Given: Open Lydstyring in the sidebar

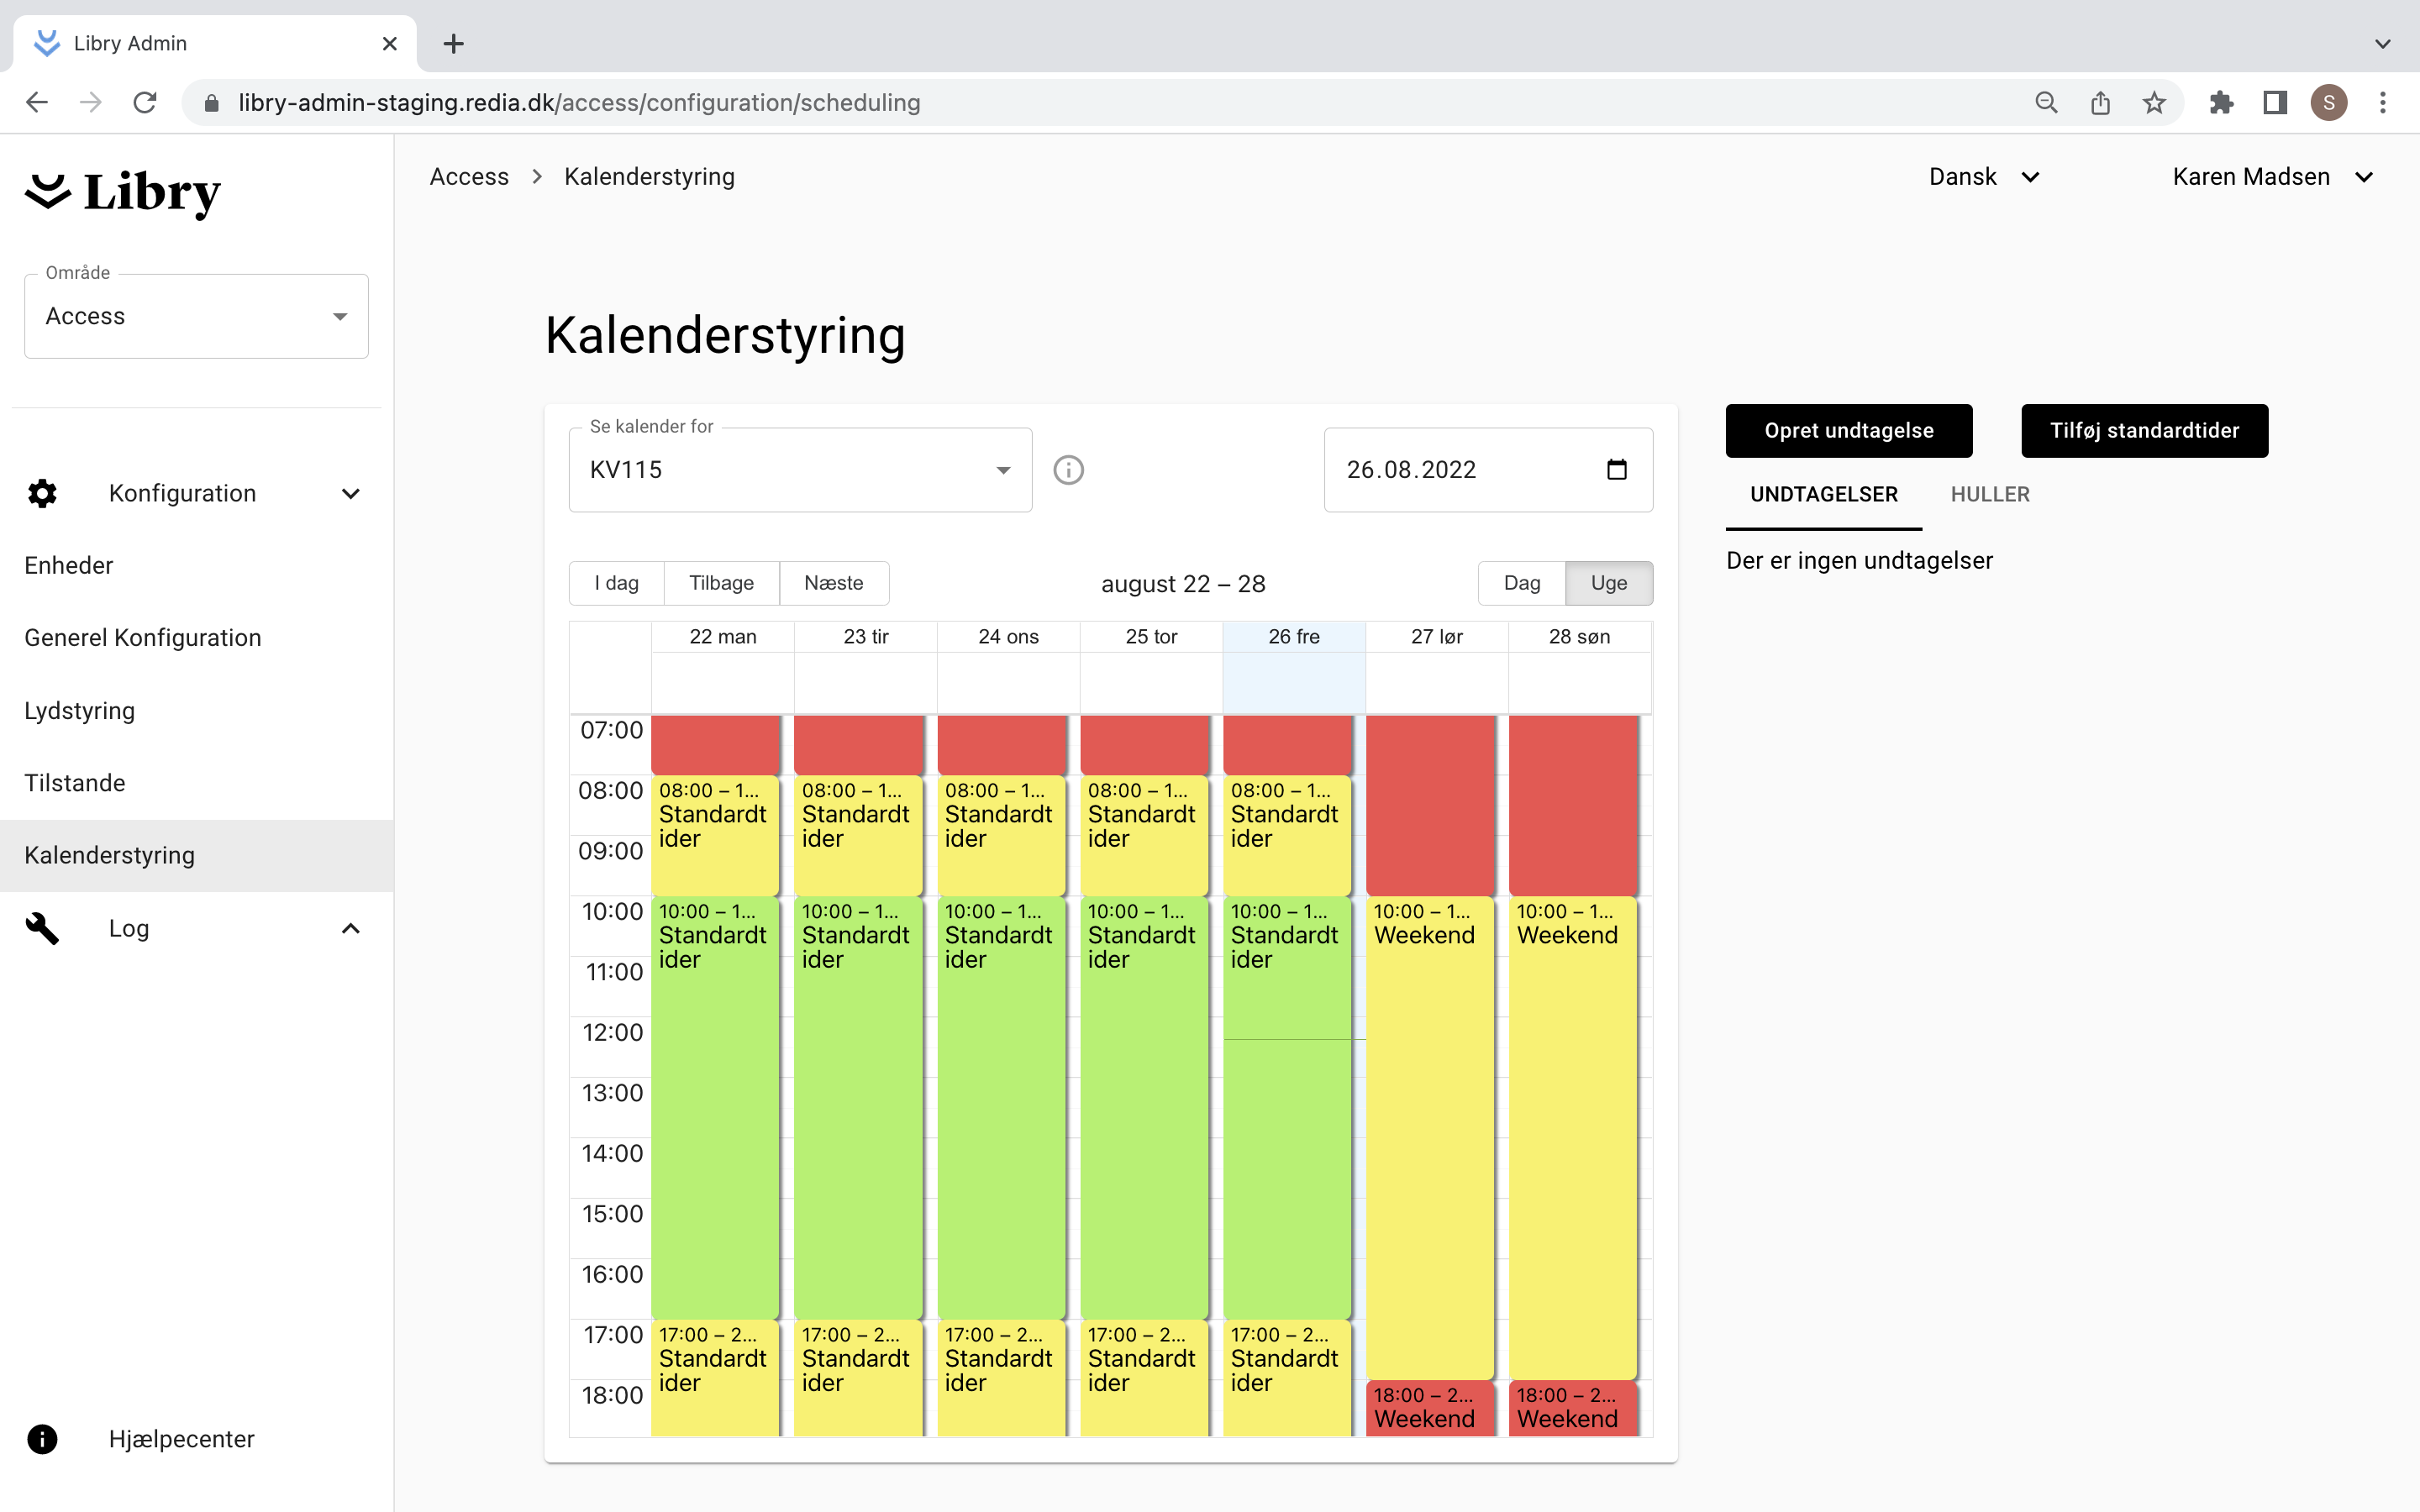Looking at the screenshot, I should pos(80,710).
